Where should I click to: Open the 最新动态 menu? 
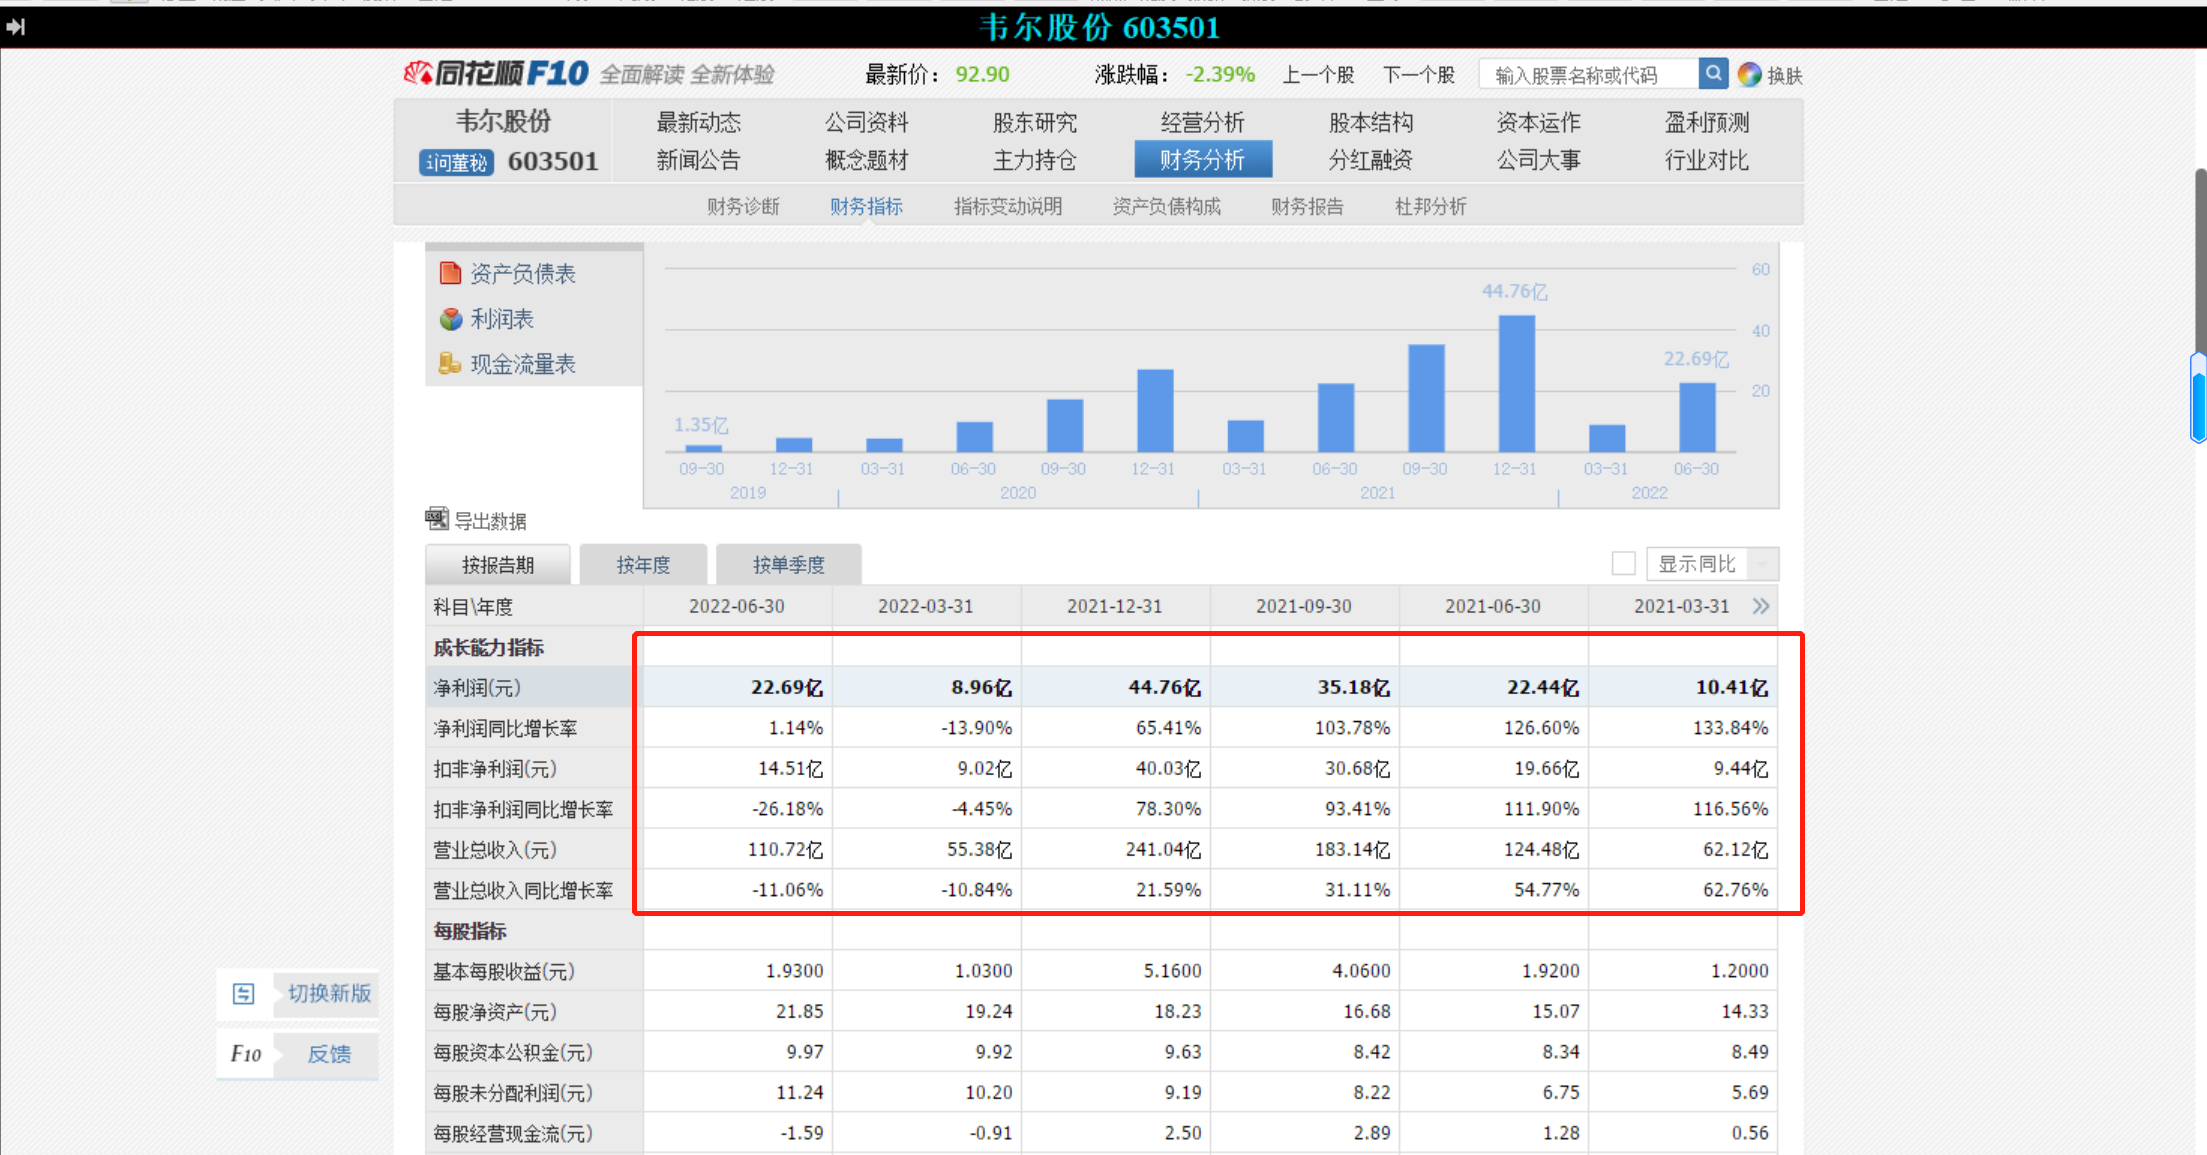(x=699, y=122)
